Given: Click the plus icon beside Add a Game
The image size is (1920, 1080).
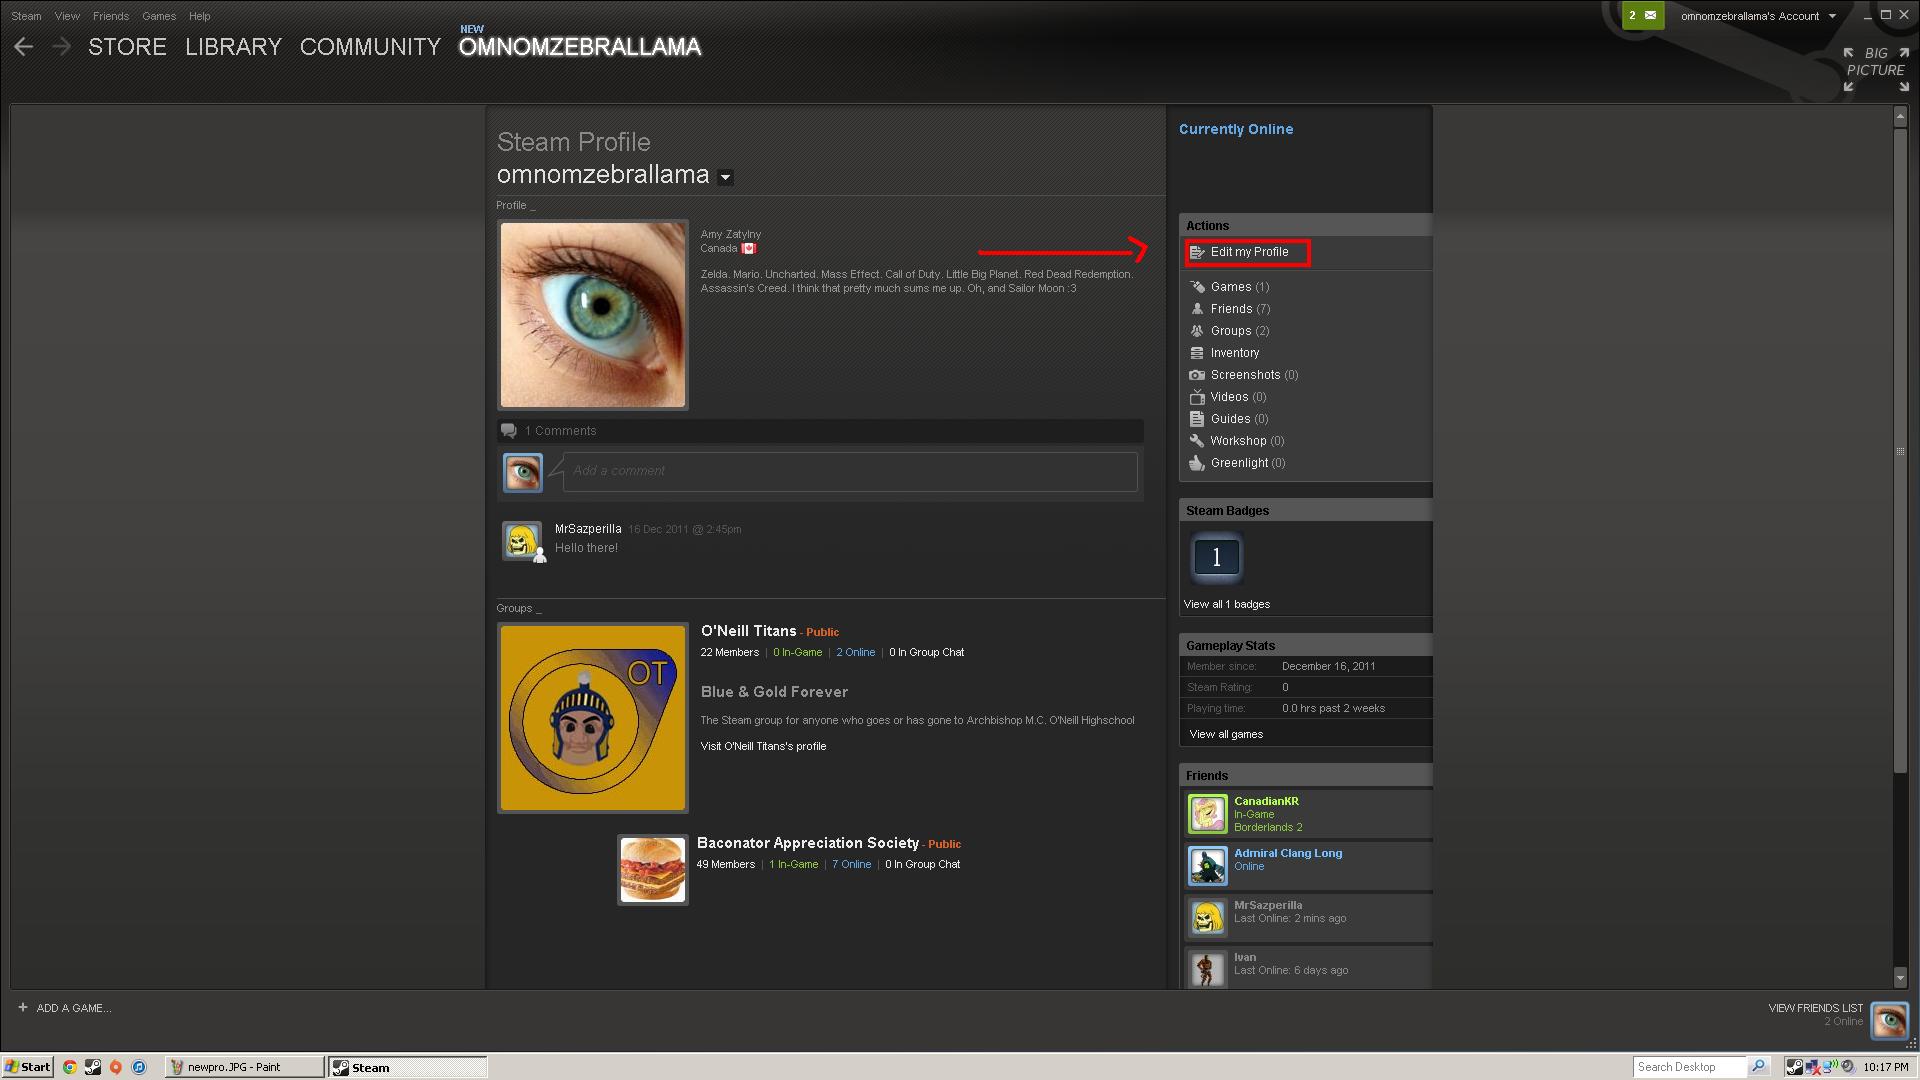Looking at the screenshot, I should 22,1007.
